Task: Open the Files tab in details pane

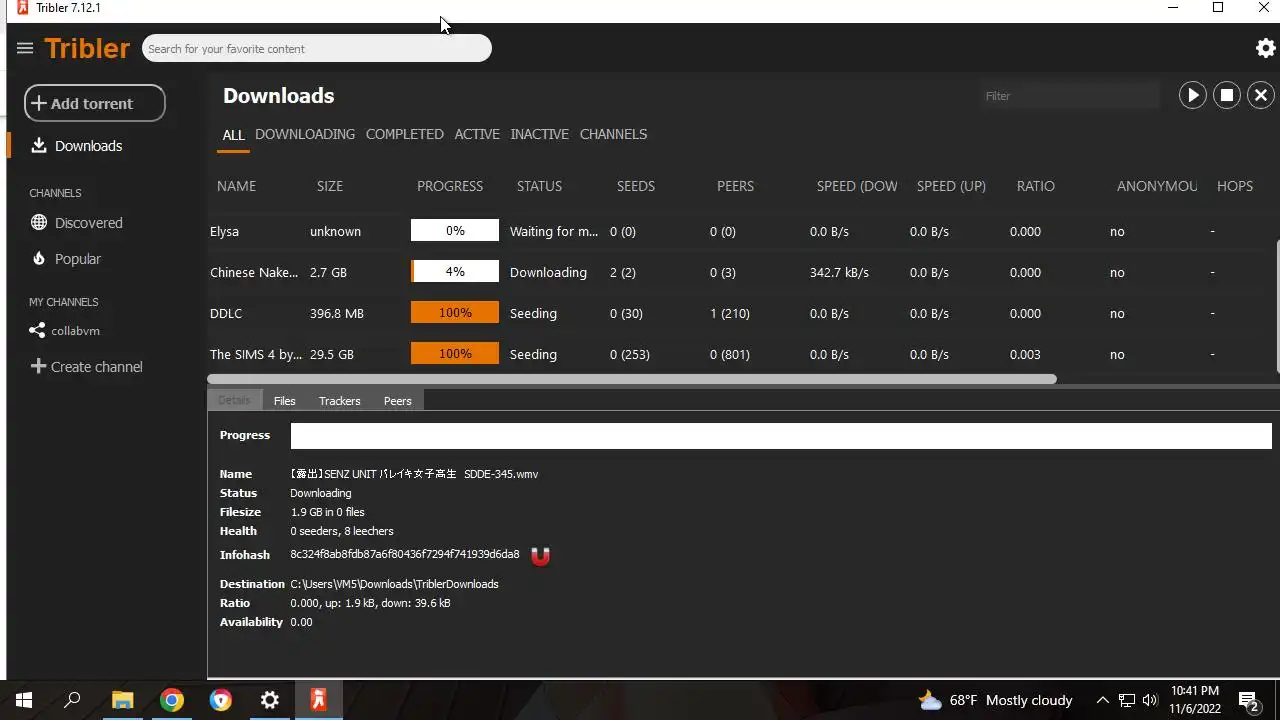Action: click(285, 400)
